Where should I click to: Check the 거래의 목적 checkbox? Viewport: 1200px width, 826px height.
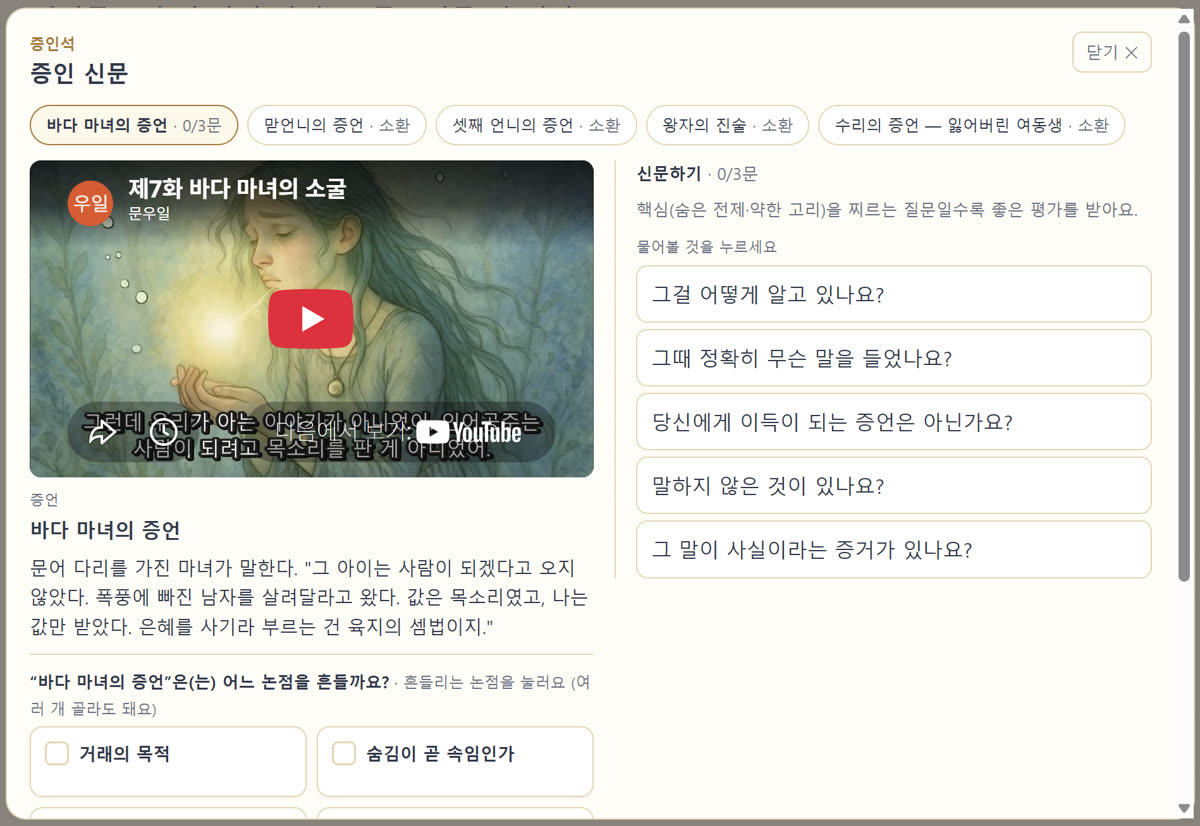[57, 753]
